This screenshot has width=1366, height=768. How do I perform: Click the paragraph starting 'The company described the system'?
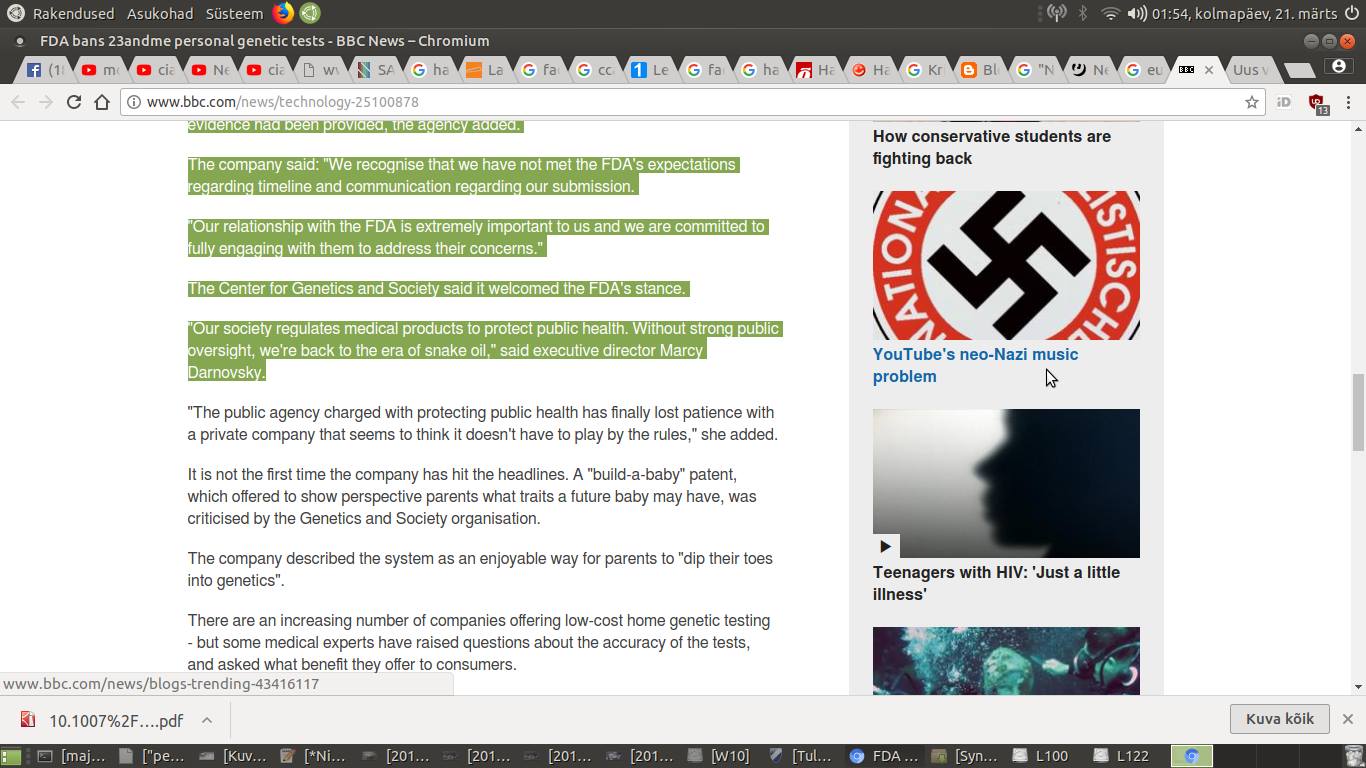point(480,569)
